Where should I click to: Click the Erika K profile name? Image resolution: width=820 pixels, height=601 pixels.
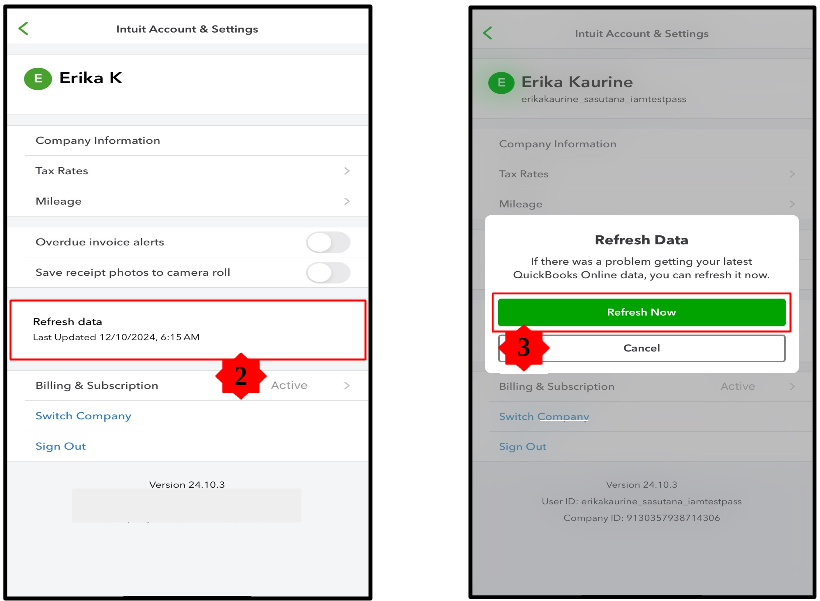[x=90, y=78]
